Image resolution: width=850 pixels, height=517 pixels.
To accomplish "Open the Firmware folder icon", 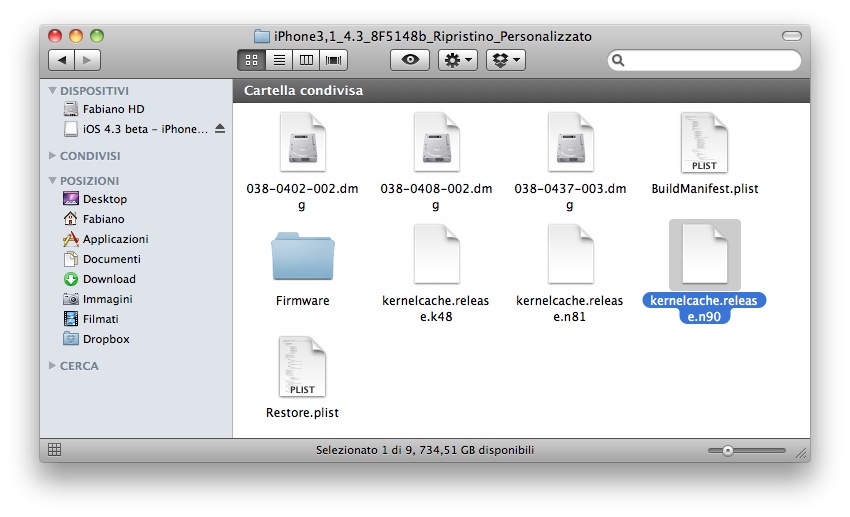I will (302, 257).
